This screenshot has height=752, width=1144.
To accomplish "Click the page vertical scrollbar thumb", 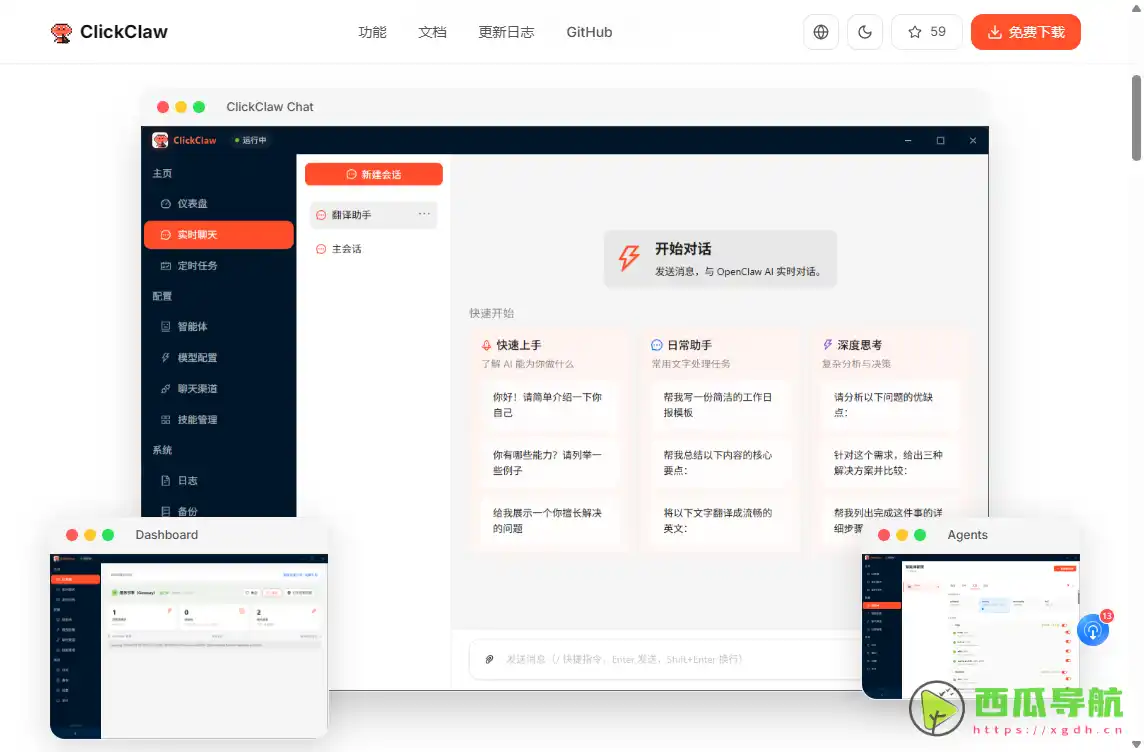I will click(1136, 117).
